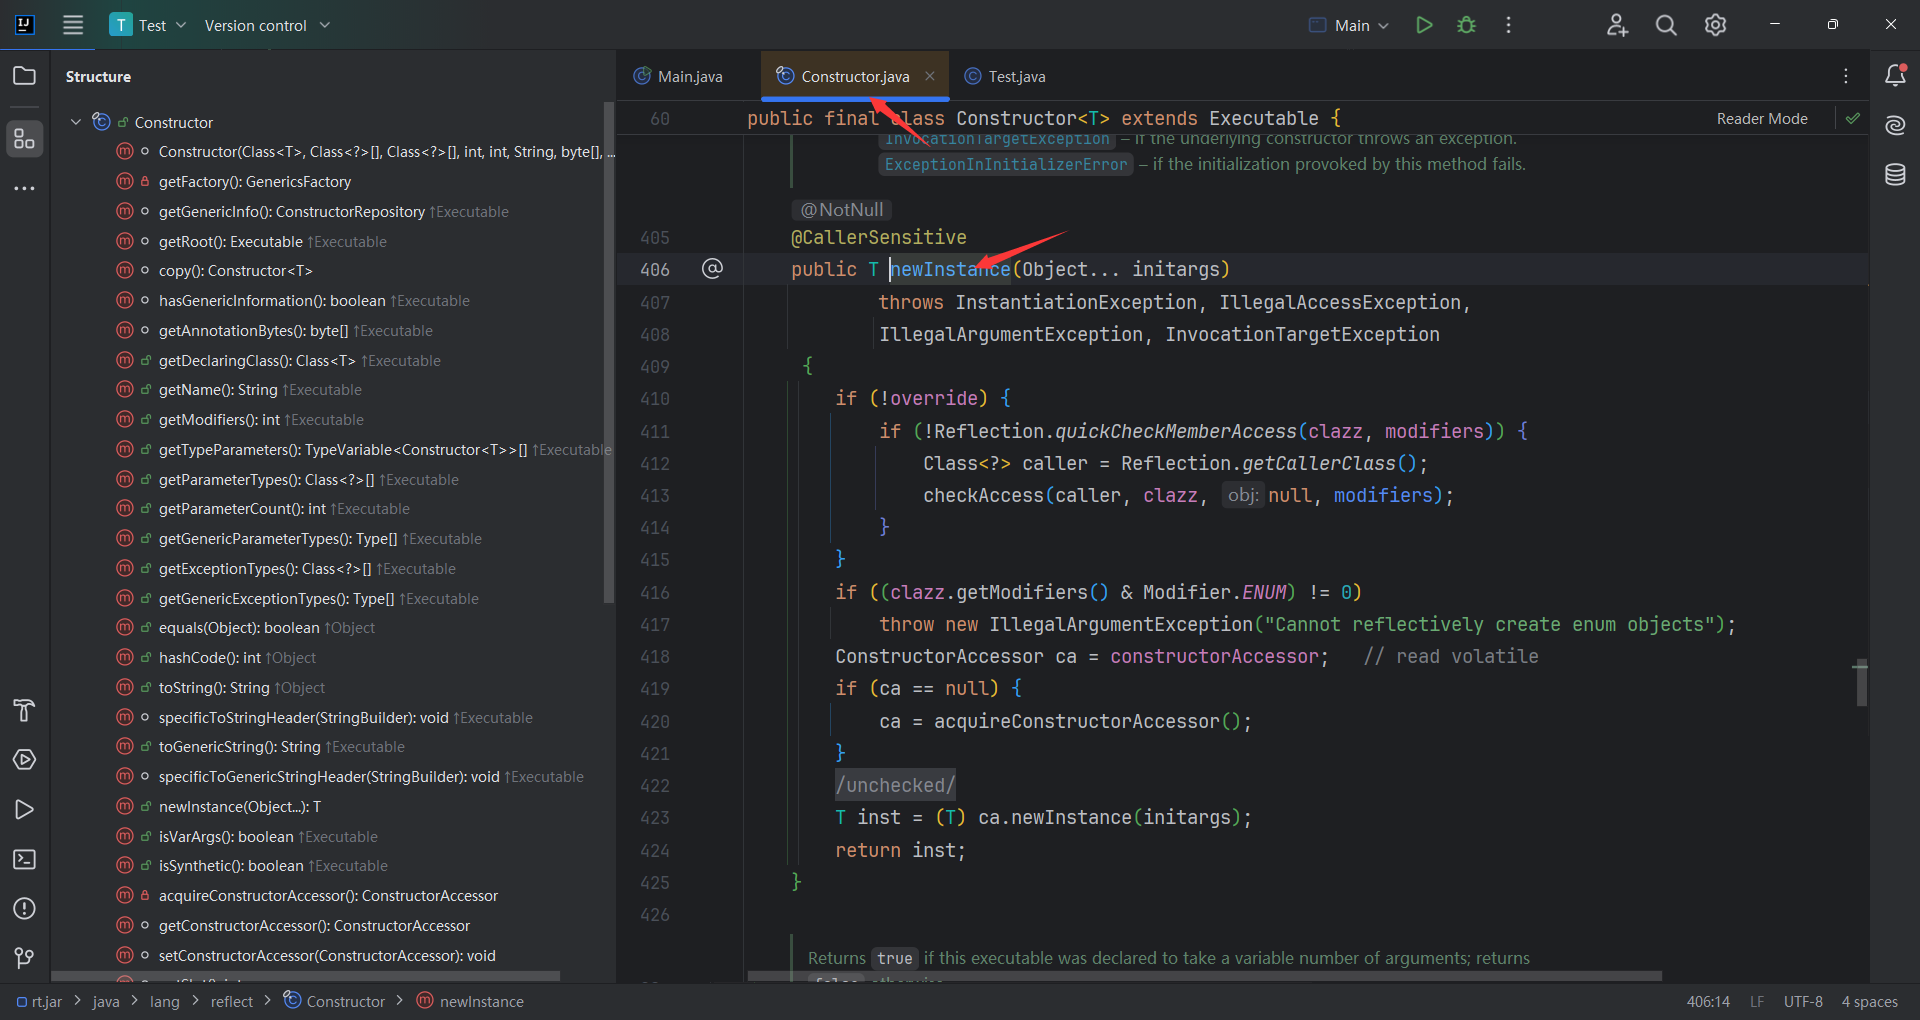Click the inspections checkmark widget
The image size is (1920, 1020).
1853,118
